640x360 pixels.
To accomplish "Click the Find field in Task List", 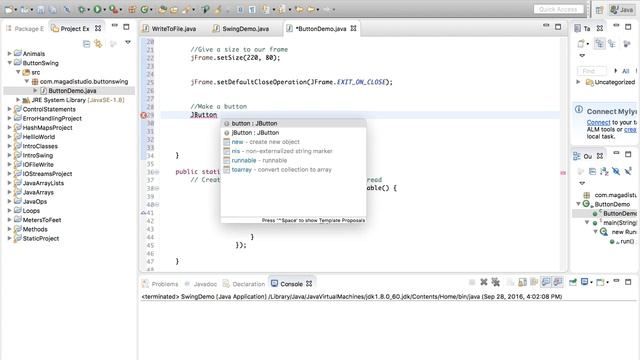I will click(x=591, y=71).
